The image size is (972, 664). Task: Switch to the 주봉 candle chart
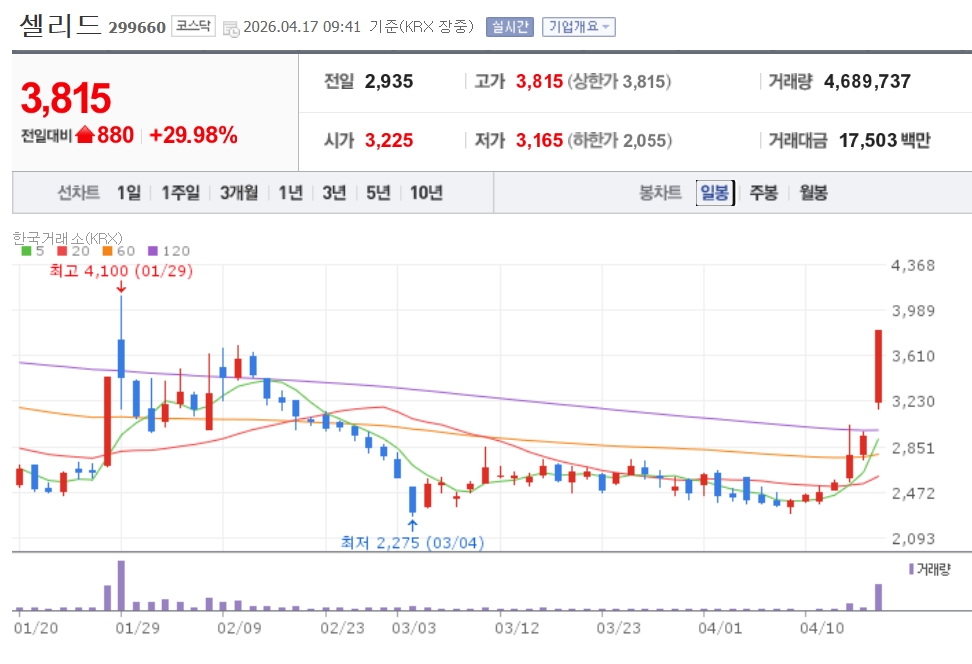pyautogui.click(x=763, y=193)
